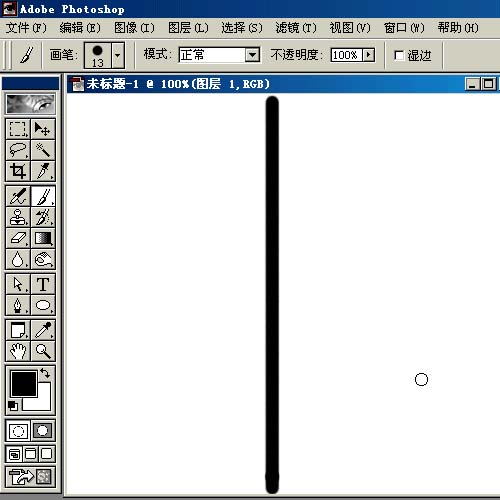Select the Path Component Selection arrow tool
The image size is (500, 500).
pos(18,284)
